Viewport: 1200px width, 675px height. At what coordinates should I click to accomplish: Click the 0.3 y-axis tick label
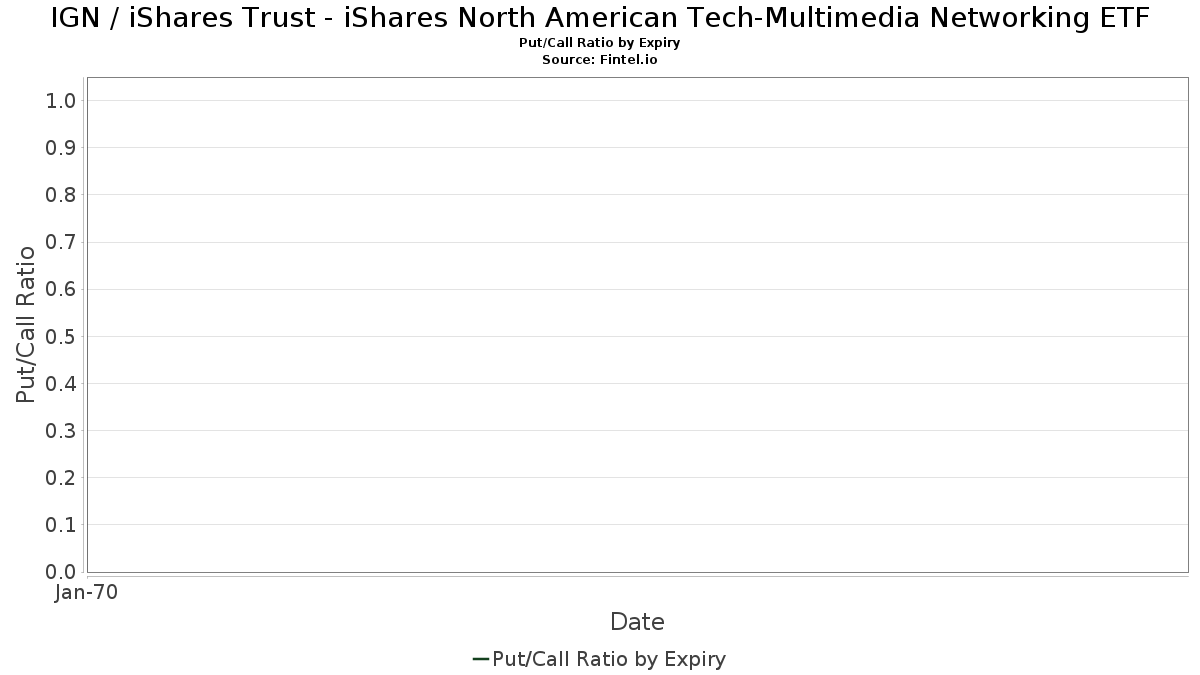[61, 430]
